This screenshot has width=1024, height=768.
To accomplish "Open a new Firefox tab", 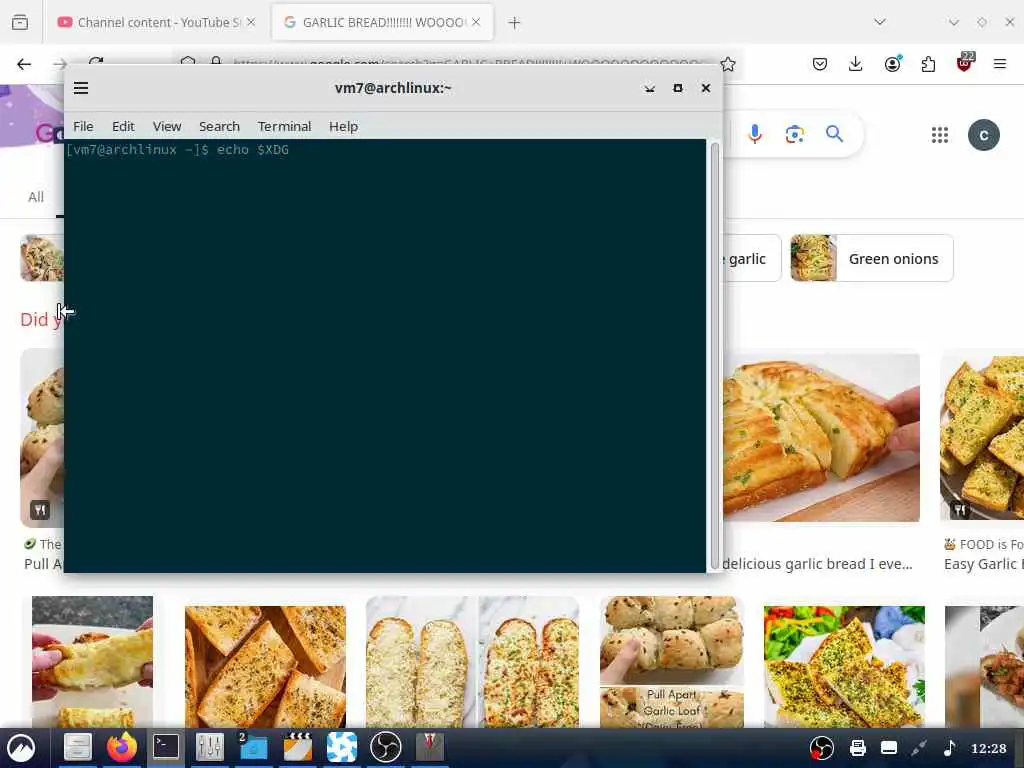I will pyautogui.click(x=514, y=23).
